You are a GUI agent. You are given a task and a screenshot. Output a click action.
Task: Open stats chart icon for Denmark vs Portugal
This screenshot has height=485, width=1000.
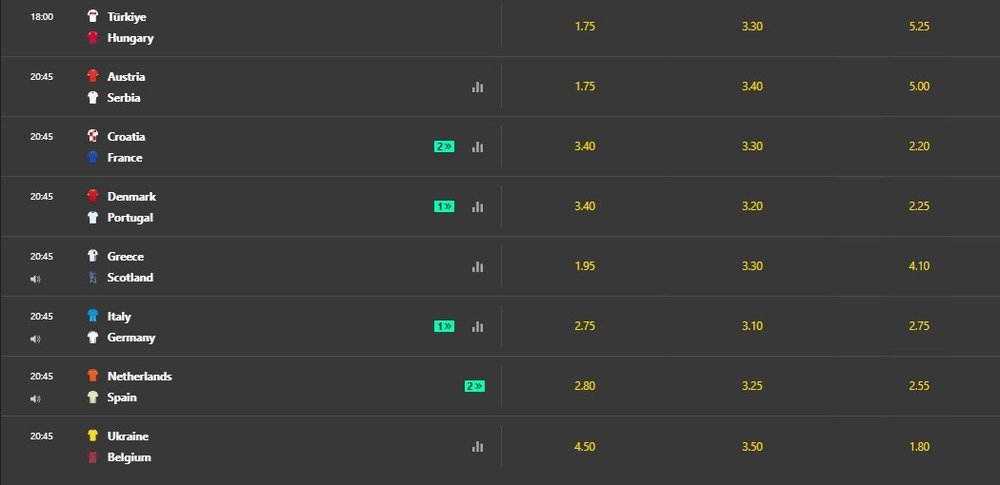point(478,207)
